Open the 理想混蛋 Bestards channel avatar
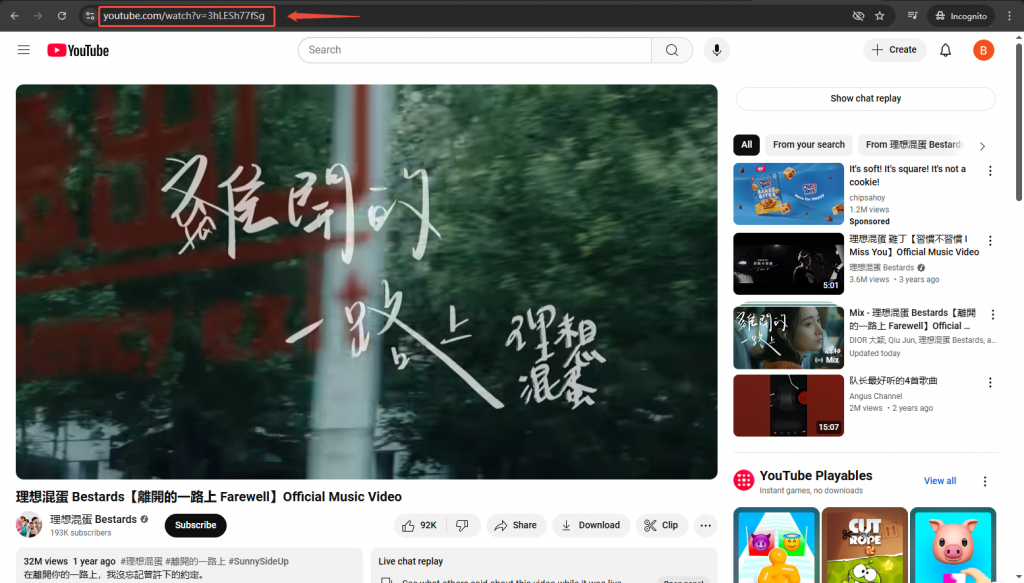 coord(29,525)
